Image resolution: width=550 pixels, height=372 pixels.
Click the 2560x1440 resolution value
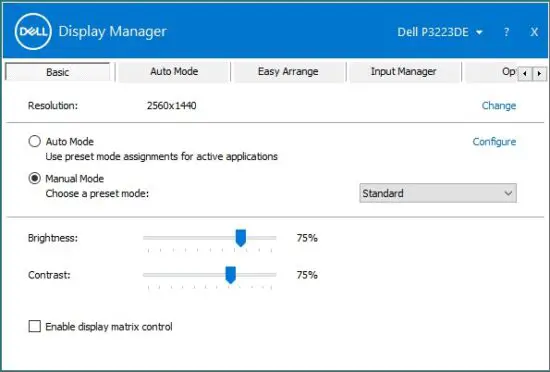point(172,106)
